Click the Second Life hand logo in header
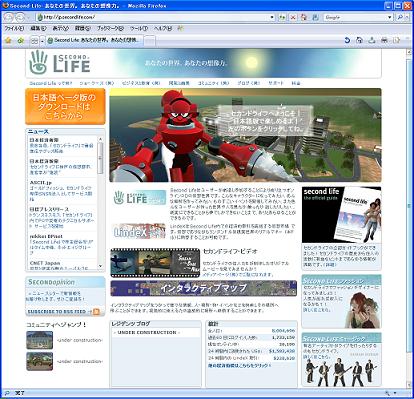The height and width of the screenshot is (399, 414). 39,62
